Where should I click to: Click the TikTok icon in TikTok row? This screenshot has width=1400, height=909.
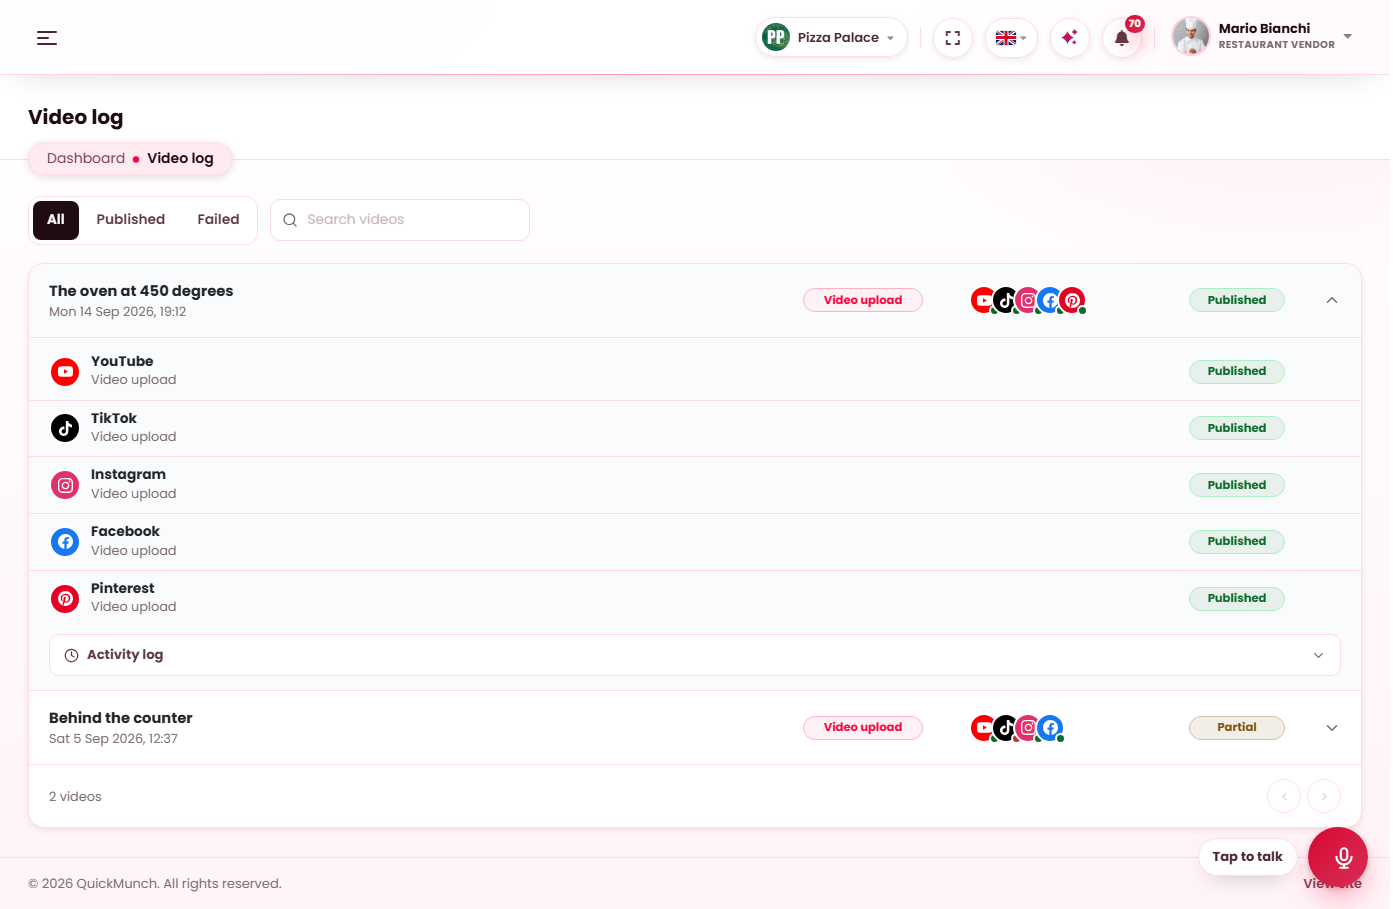[65, 428]
